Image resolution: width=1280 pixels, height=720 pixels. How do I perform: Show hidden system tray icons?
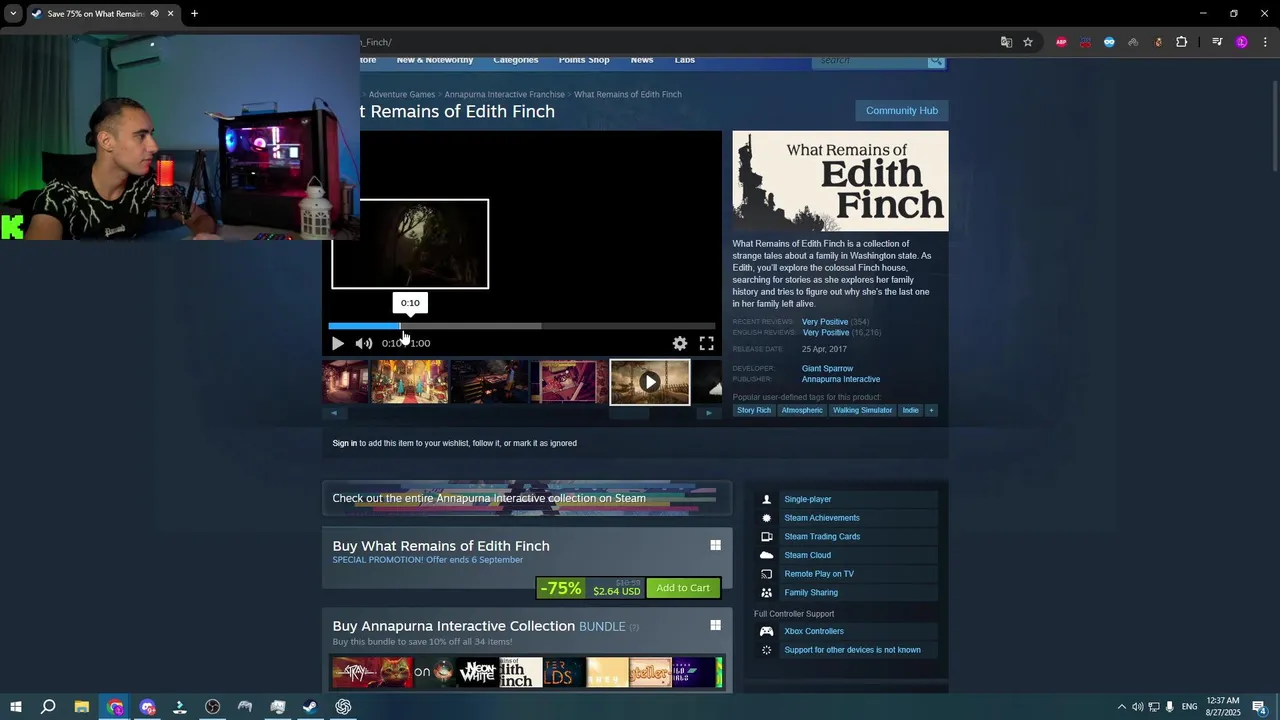(x=1121, y=707)
